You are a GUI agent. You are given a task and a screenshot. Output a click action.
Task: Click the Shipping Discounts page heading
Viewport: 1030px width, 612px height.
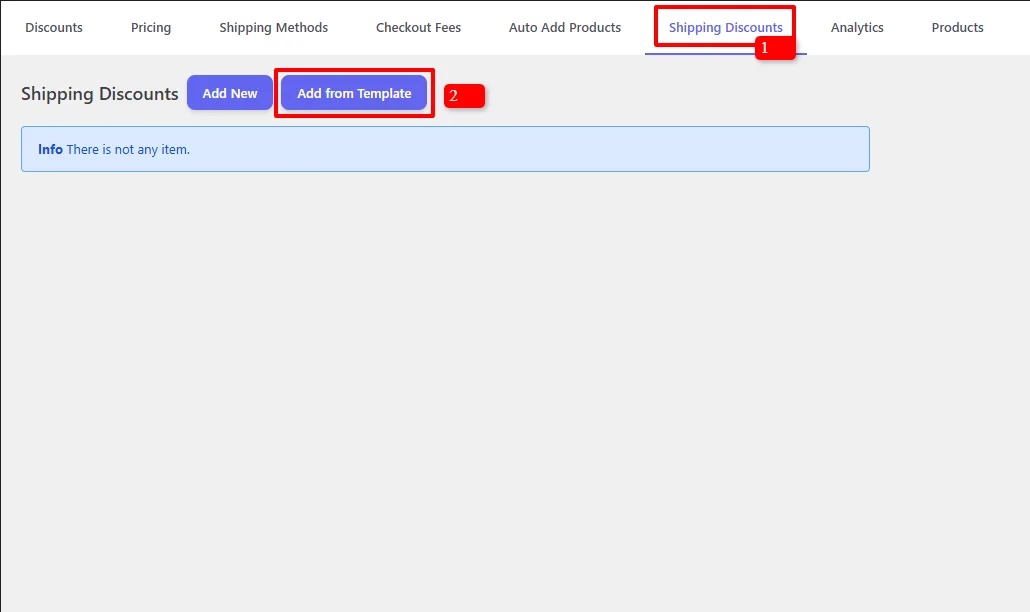coord(100,94)
